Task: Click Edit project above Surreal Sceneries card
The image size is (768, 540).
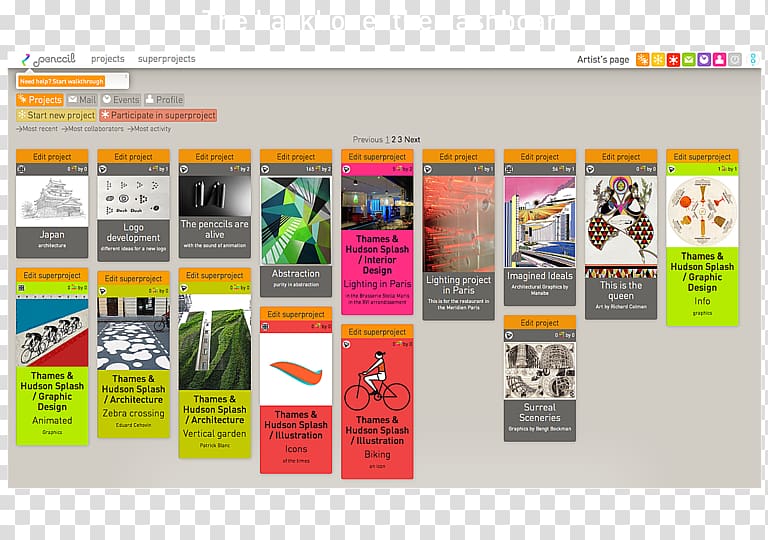Action: coord(540,323)
